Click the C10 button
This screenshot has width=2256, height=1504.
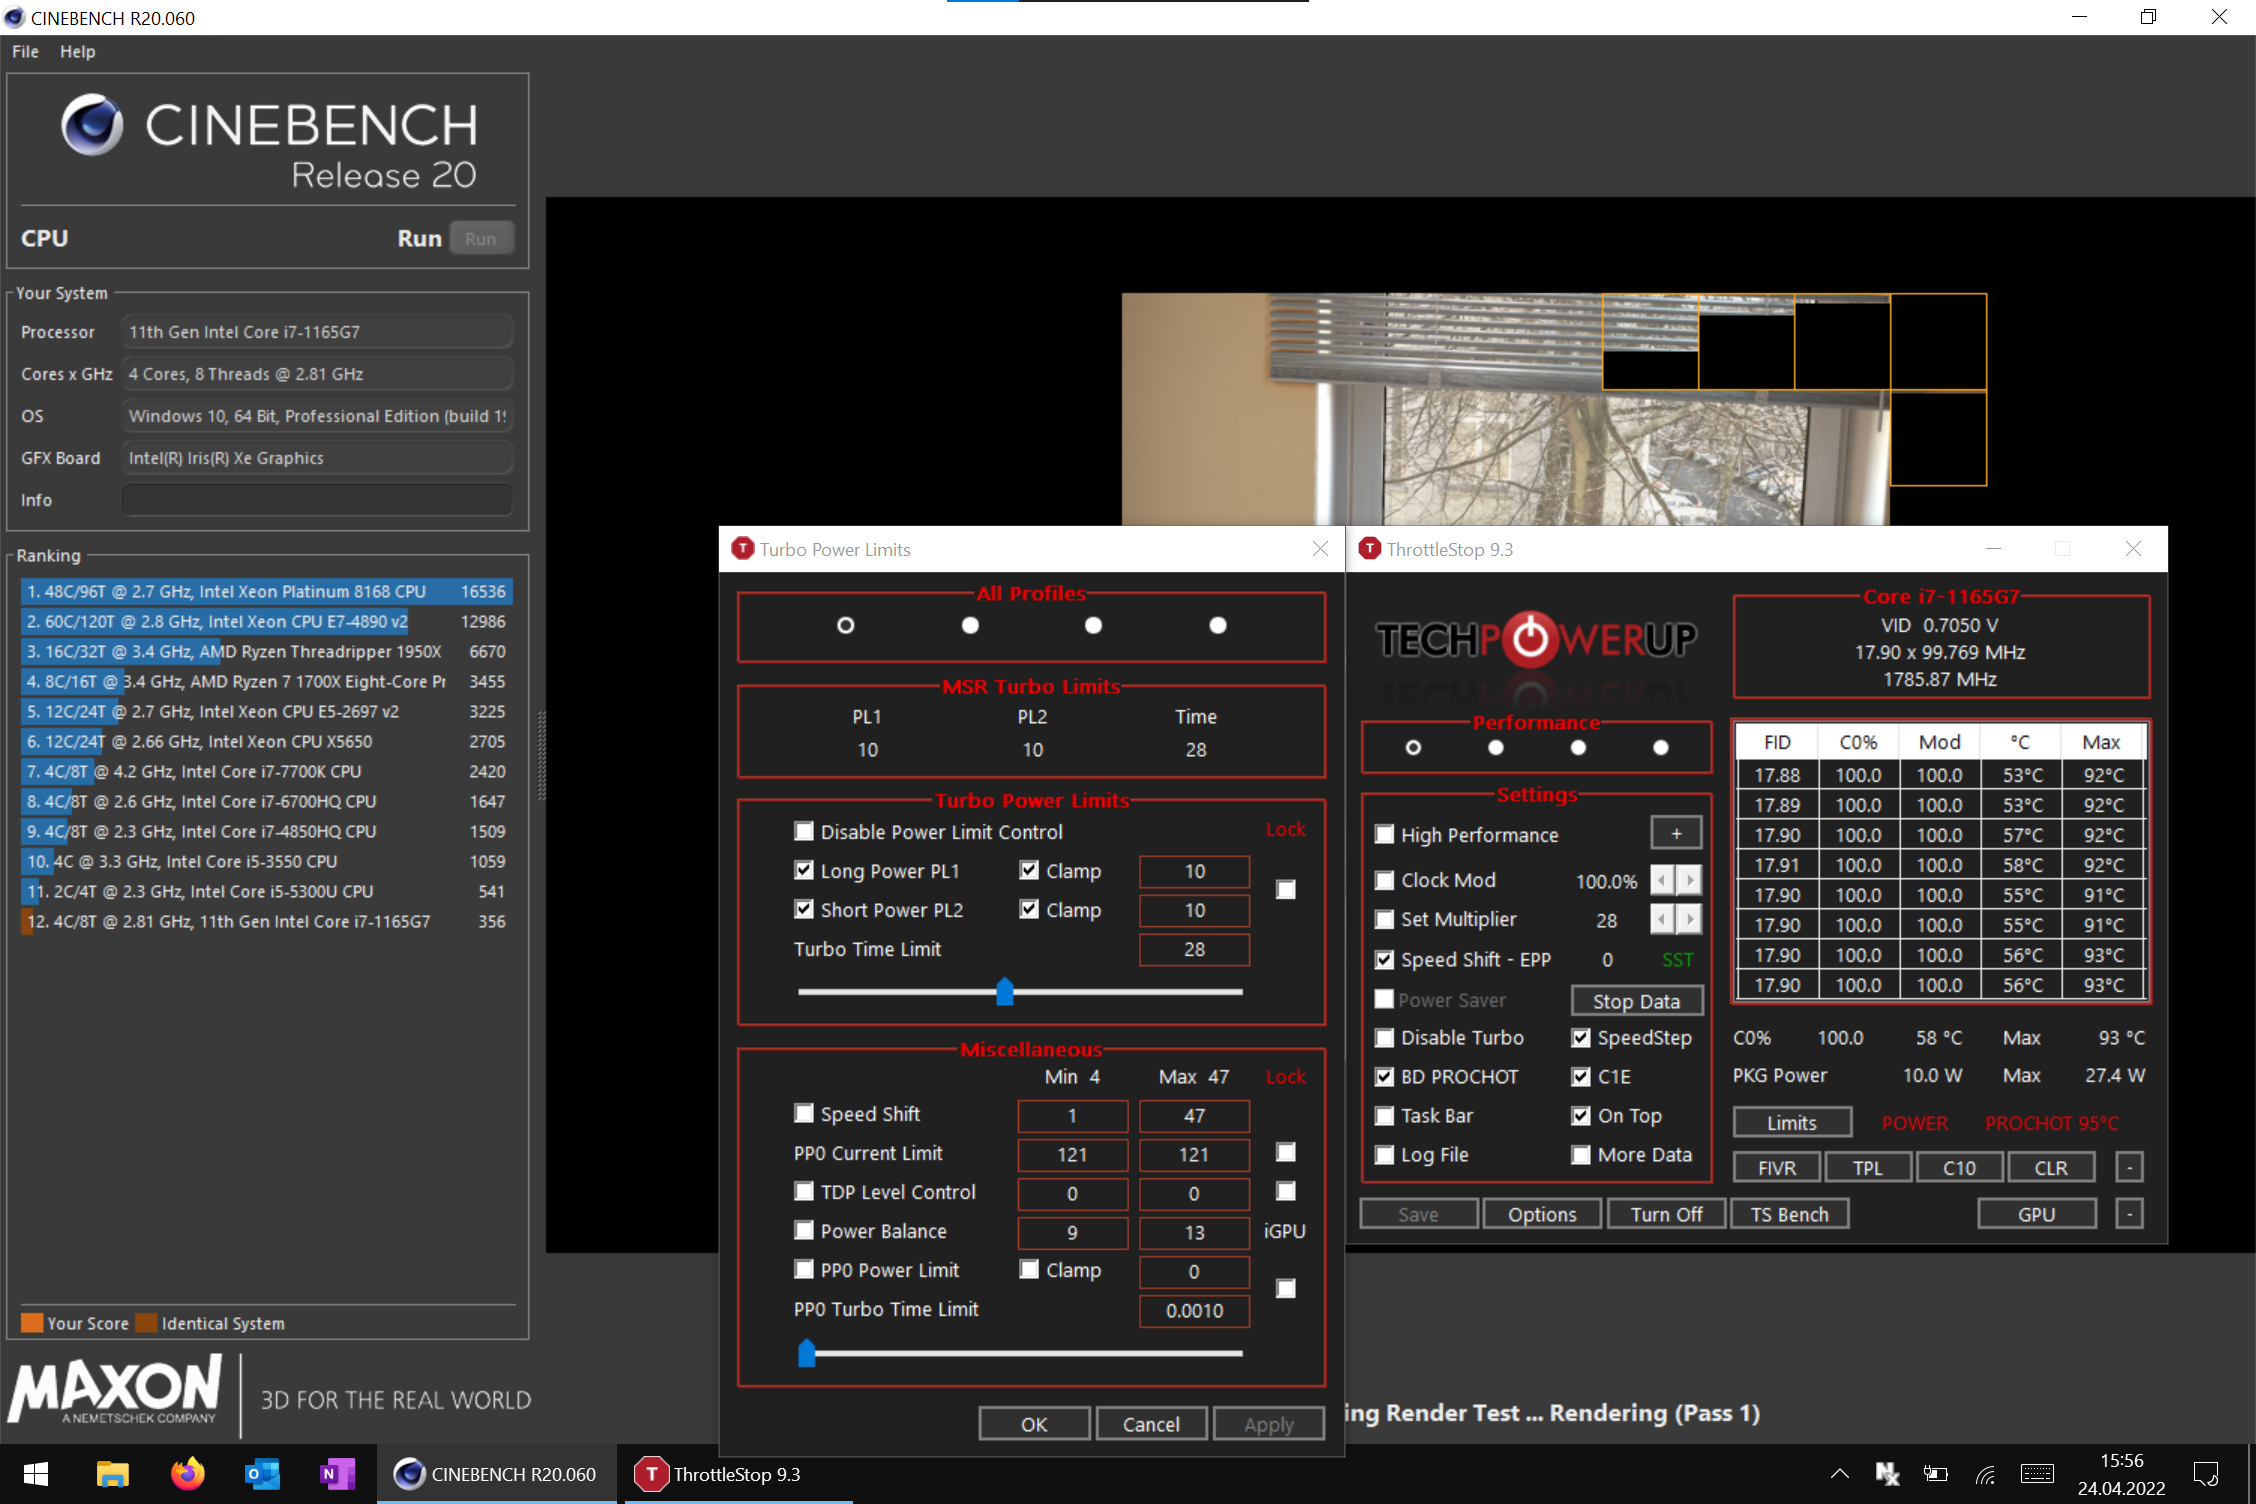[1959, 1168]
